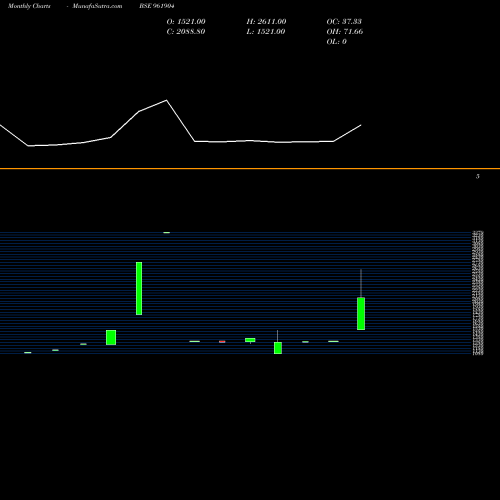The width and height of the screenshot is (500, 500).
Task: Click the 'BSE 961994' symbol label
Action: [157, 6]
